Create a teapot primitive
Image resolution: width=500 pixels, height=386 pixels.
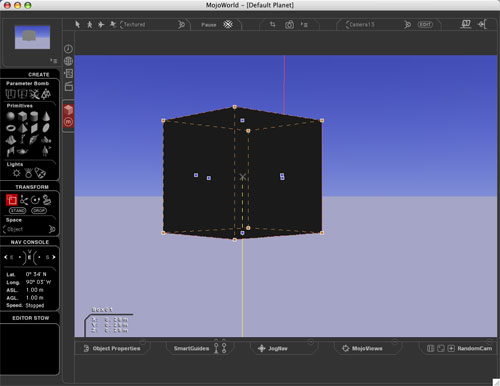22,152
